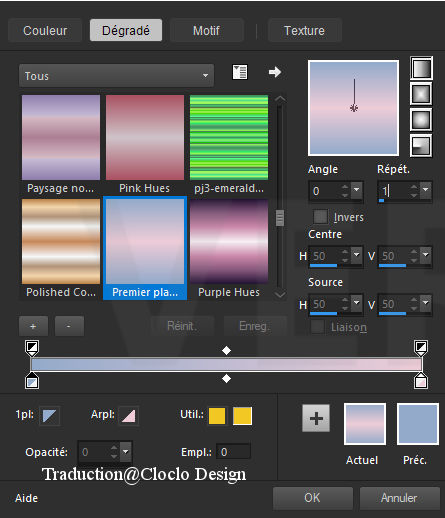This screenshot has width=445, height=518.
Task: Open the Tous category dropdown
Action: pyautogui.click(x=116, y=76)
